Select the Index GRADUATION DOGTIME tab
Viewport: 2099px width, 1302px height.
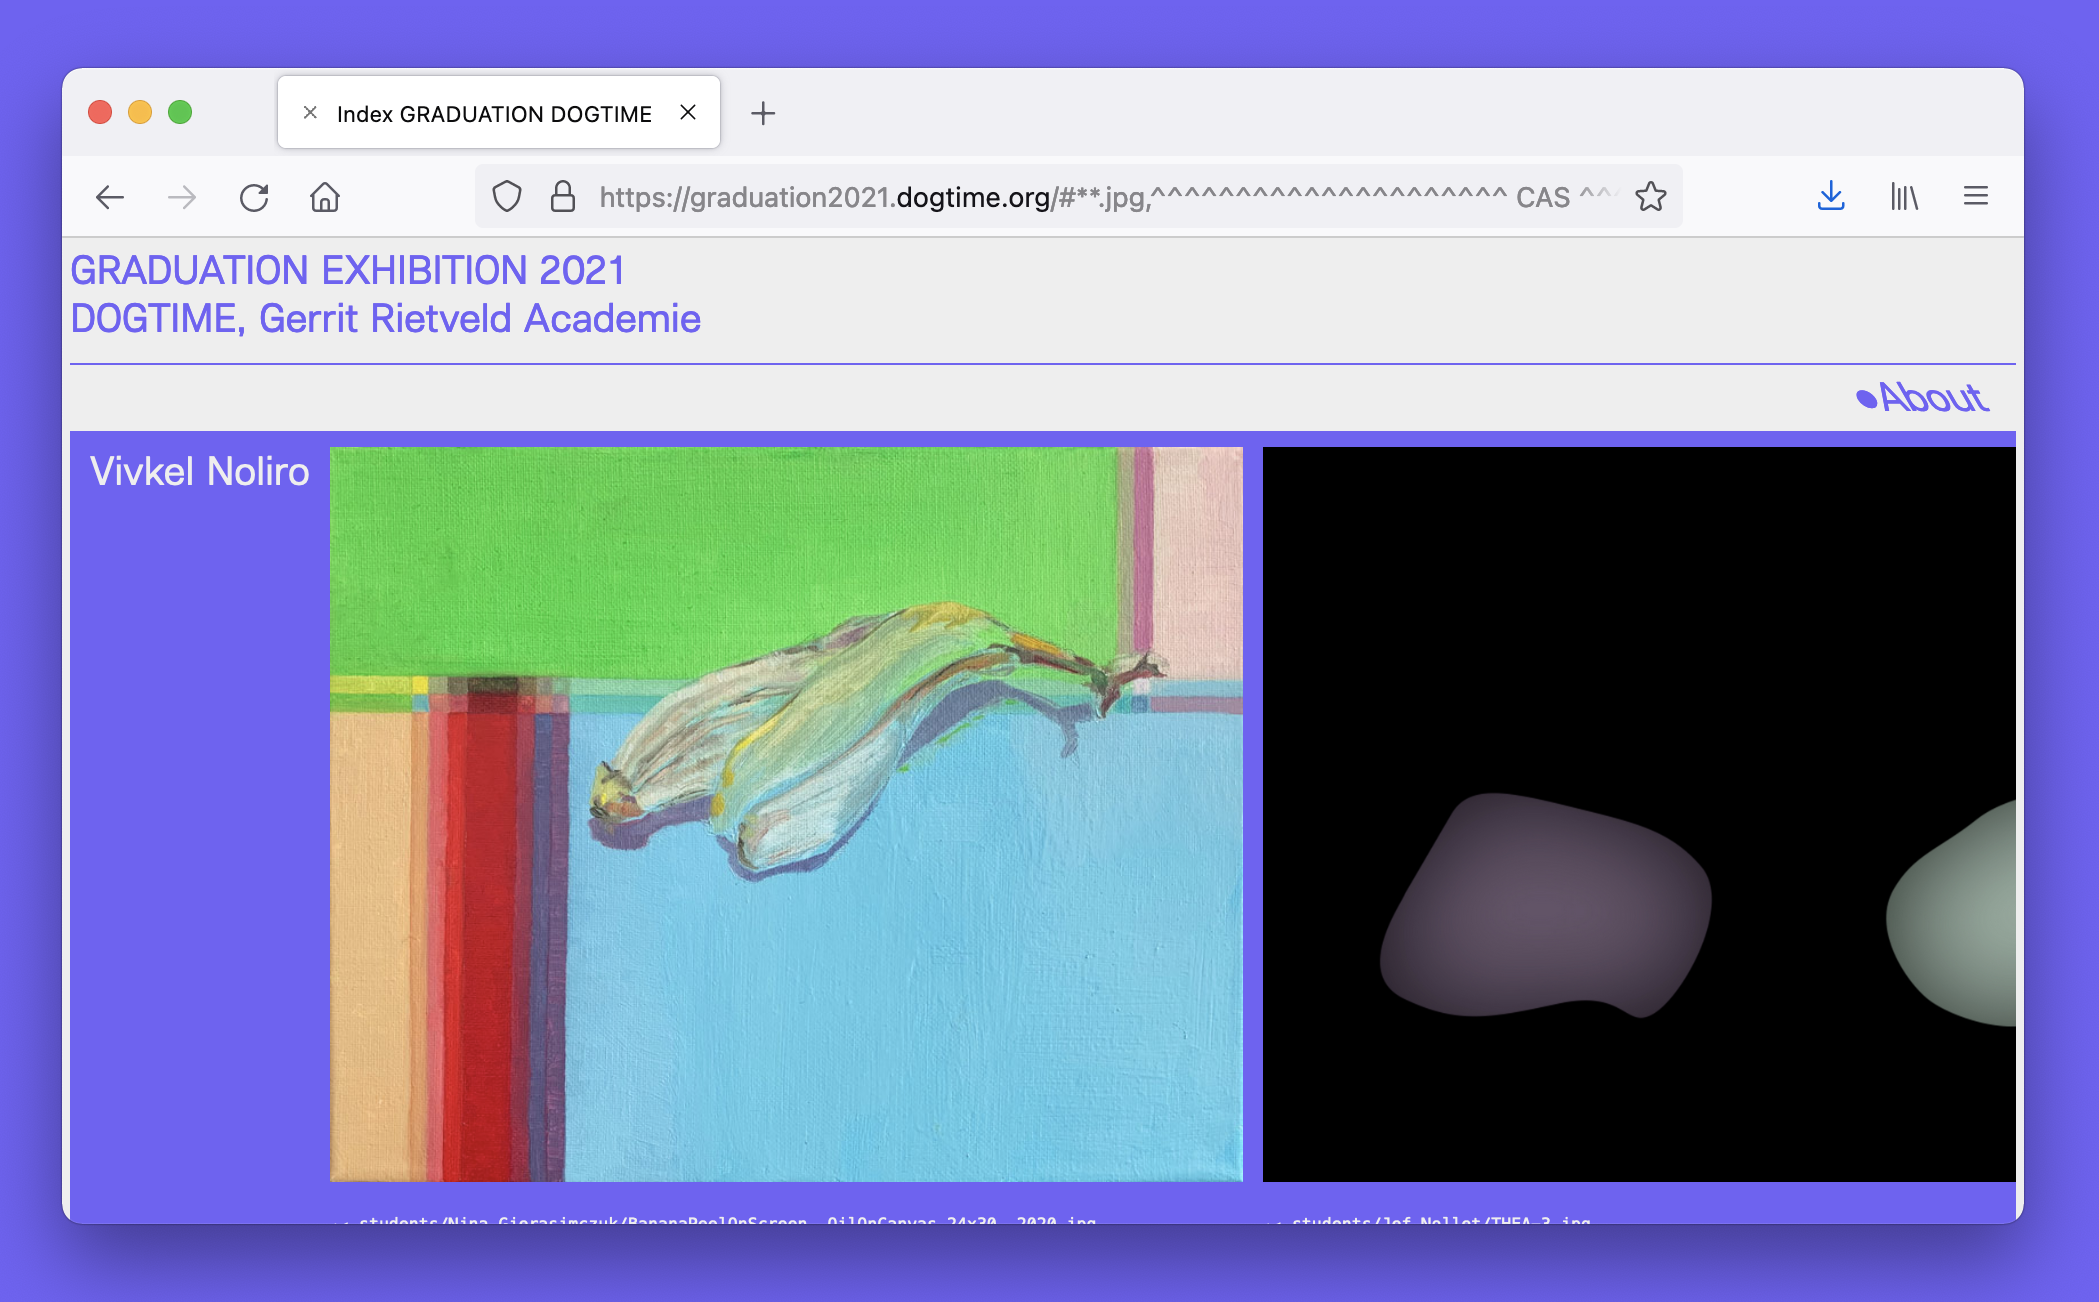click(494, 114)
